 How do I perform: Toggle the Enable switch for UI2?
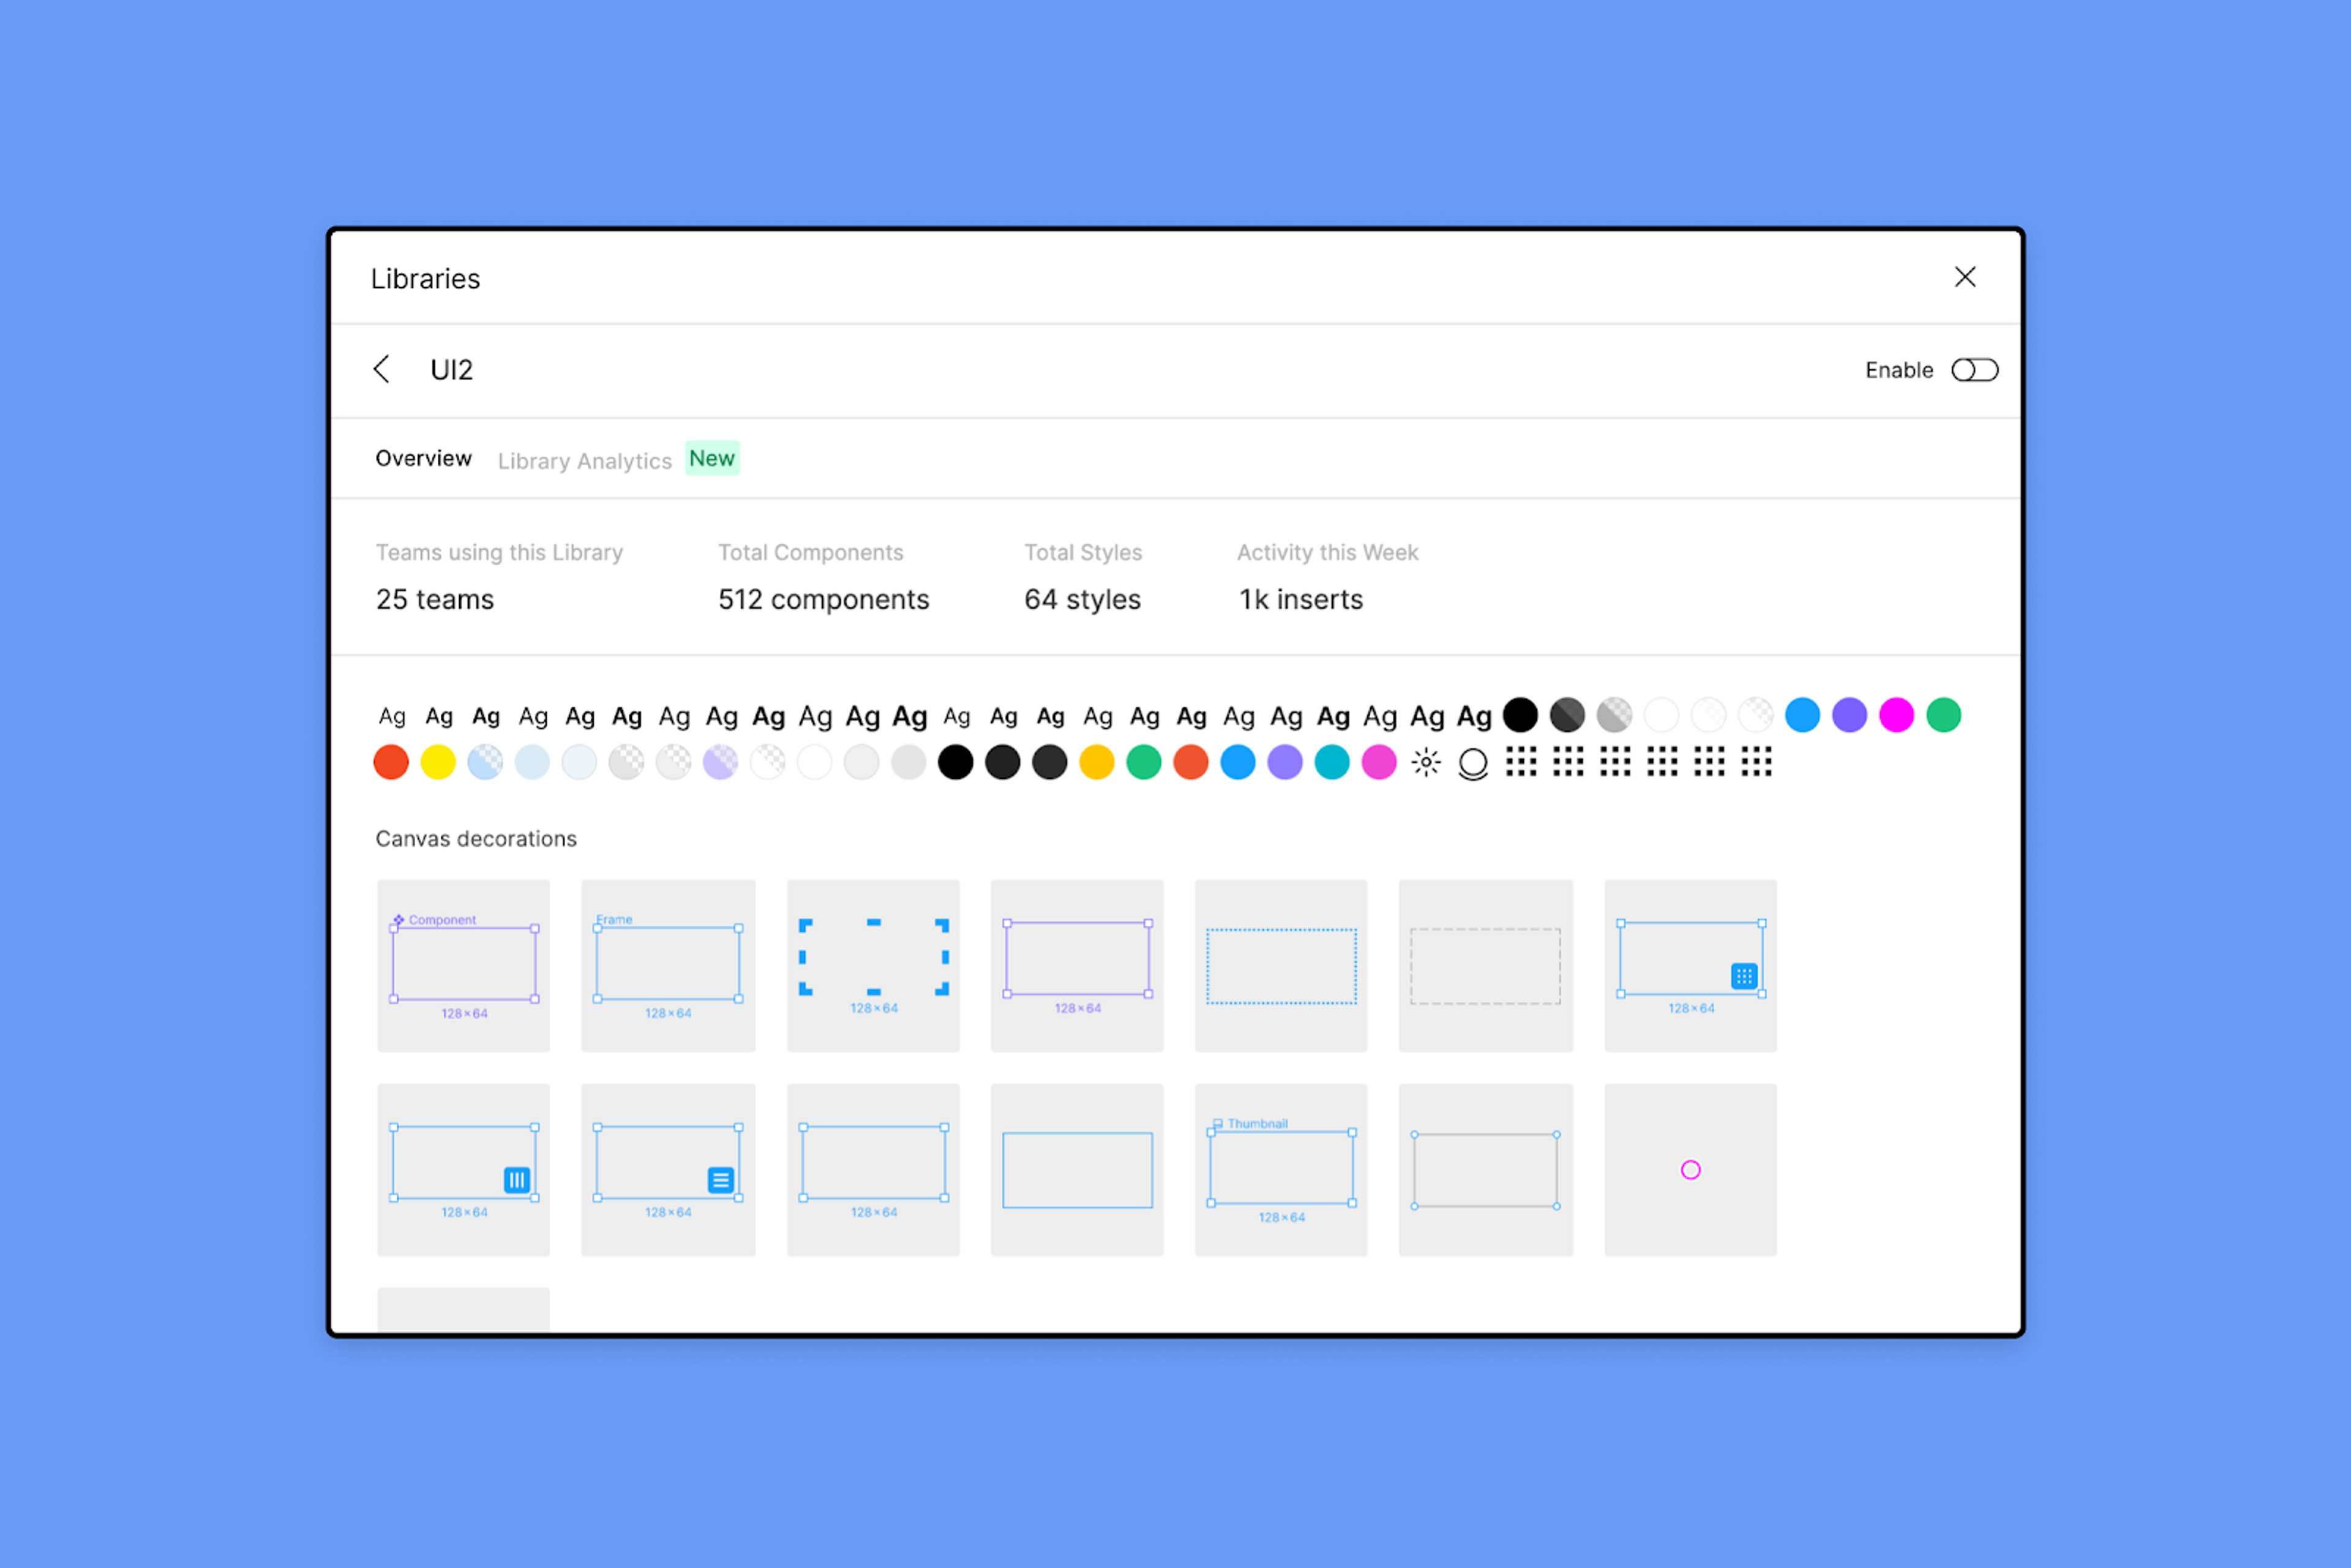point(1974,370)
